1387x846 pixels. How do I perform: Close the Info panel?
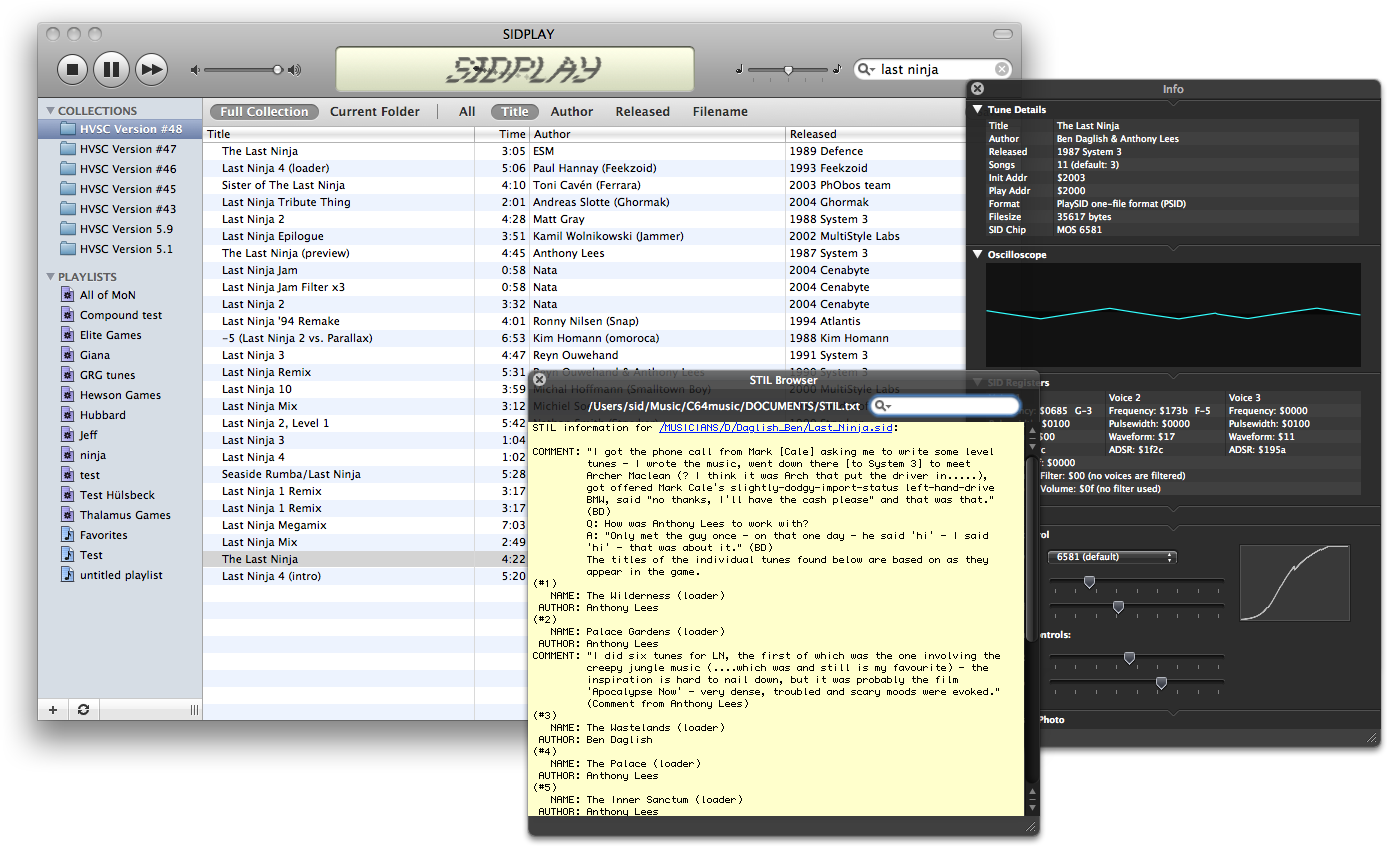tap(978, 89)
